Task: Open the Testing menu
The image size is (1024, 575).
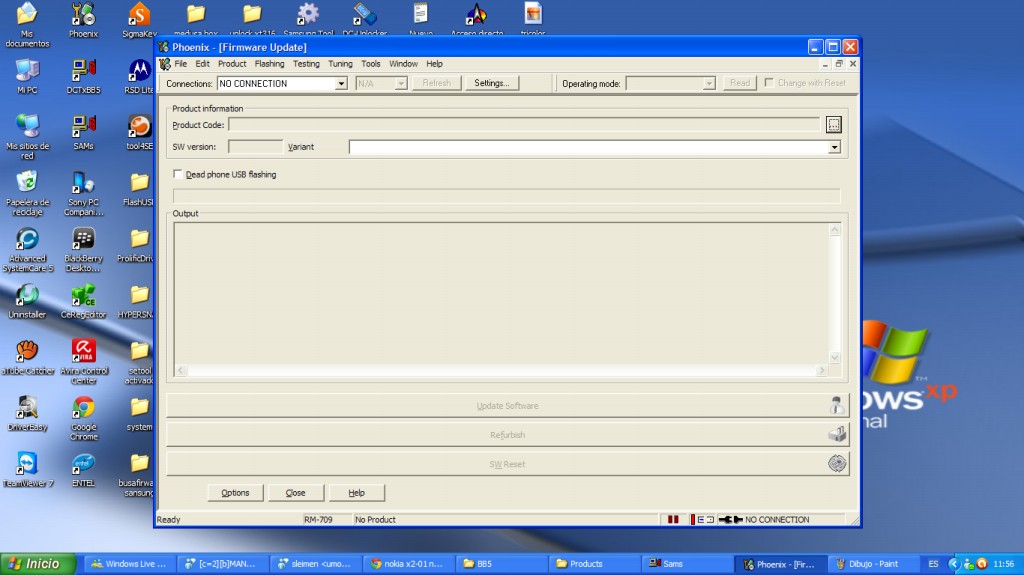Action: 306,63
